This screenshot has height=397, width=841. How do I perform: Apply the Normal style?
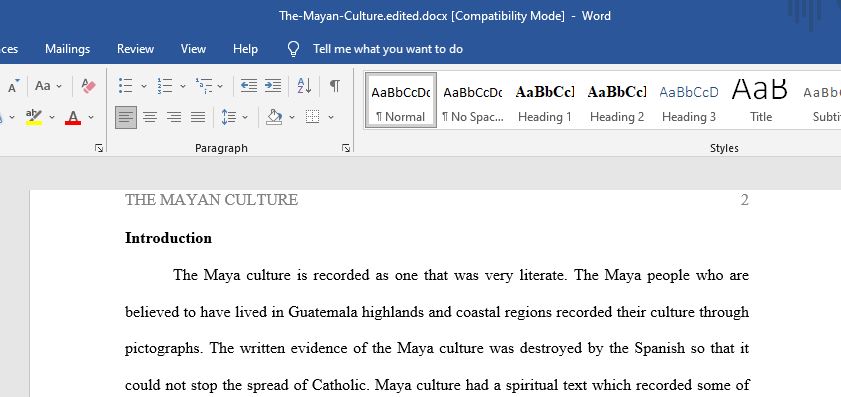[x=401, y=100]
